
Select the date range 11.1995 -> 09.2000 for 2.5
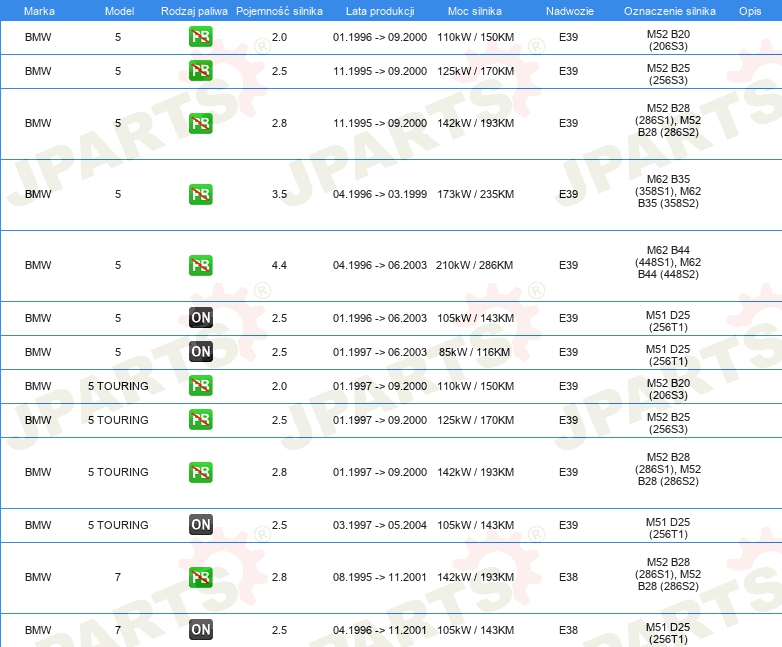tap(380, 71)
